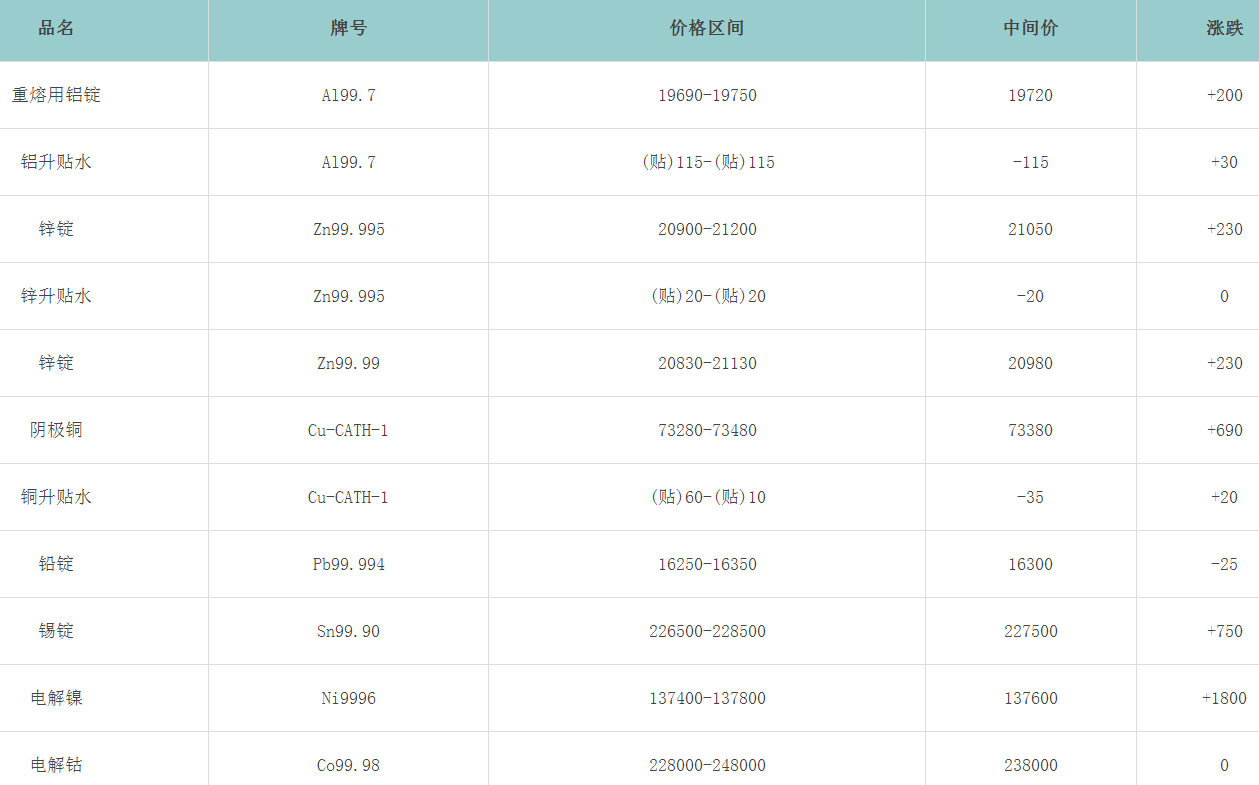Click price range 73280-73480
Viewport: 1259px width, 785px height.
click(707, 430)
